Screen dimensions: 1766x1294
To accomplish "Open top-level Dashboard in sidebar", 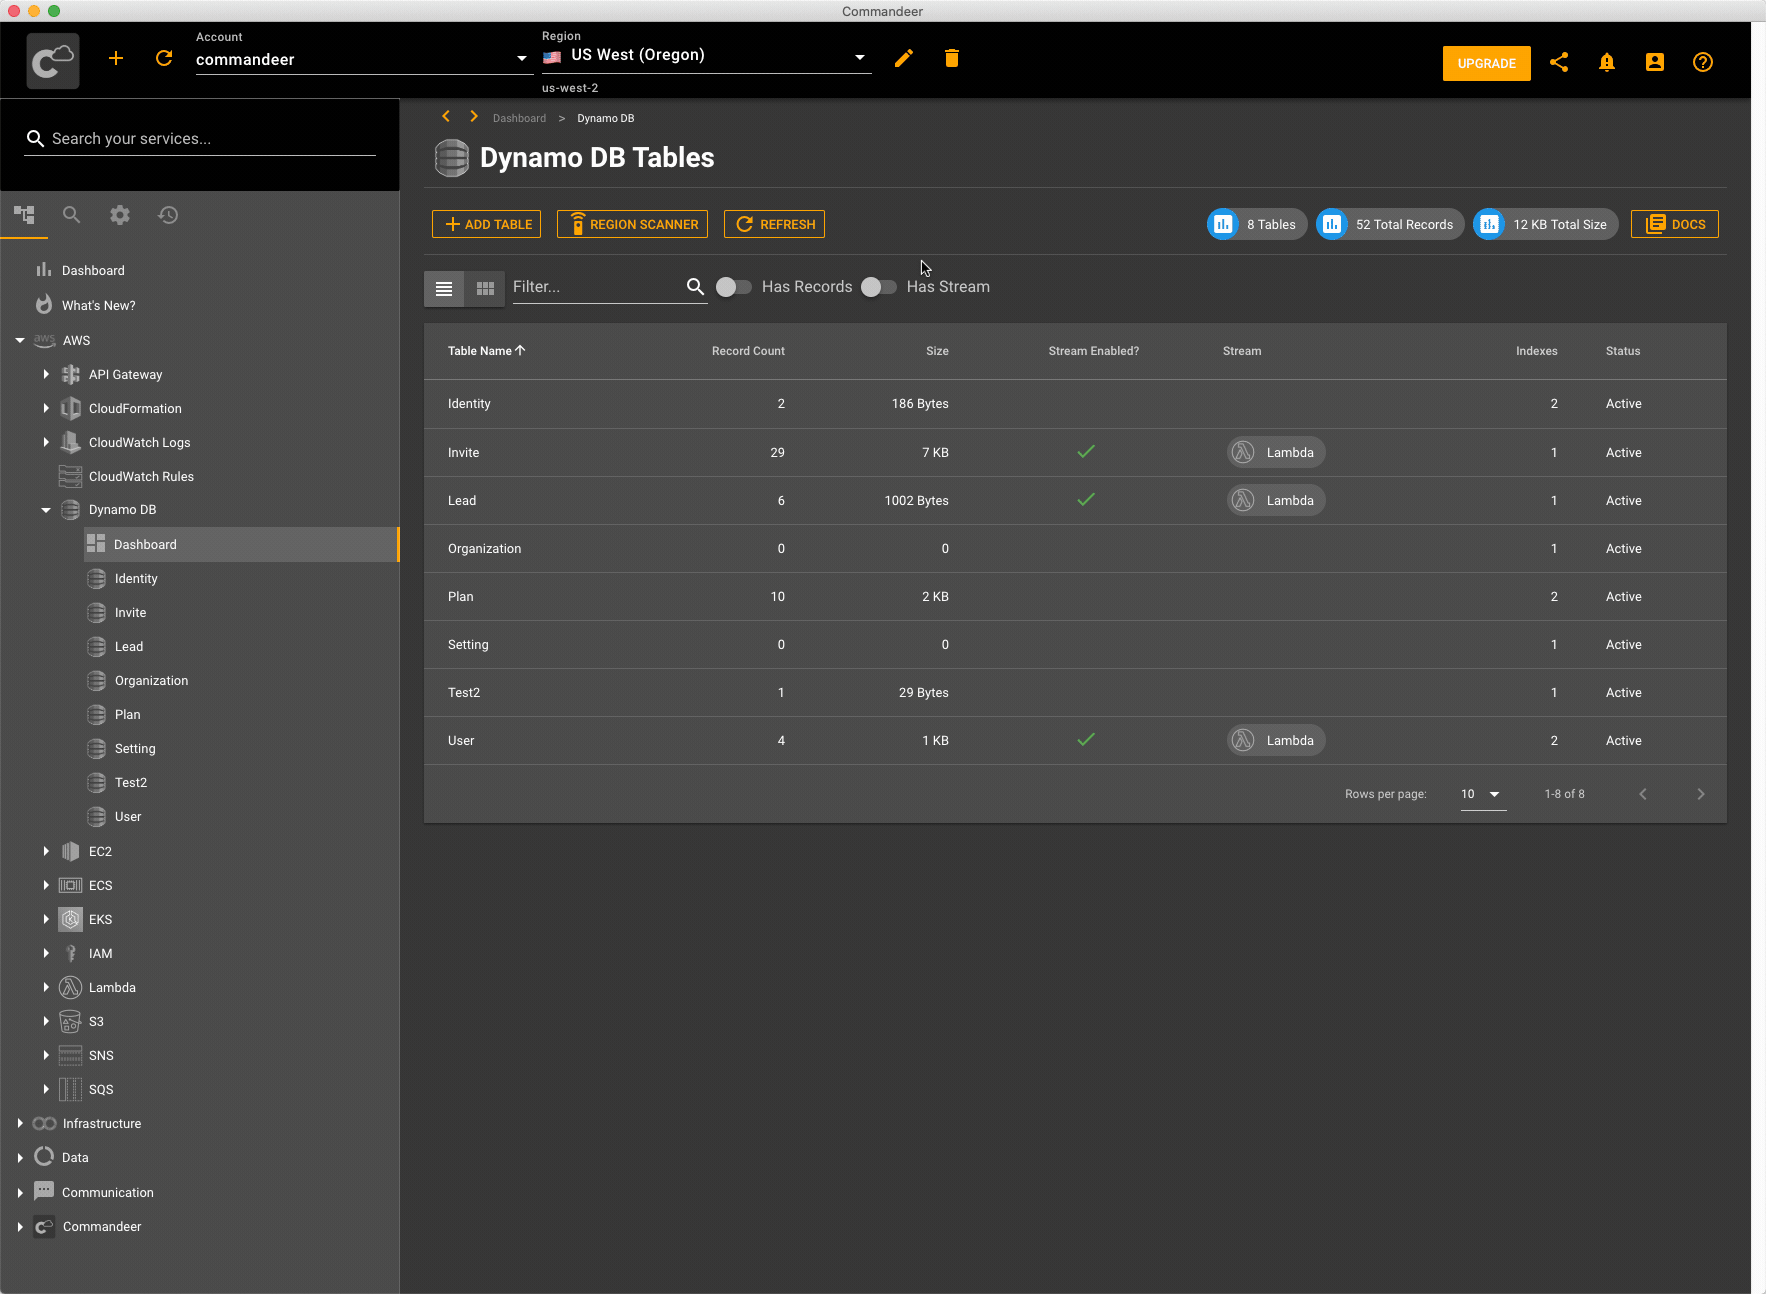I will pos(93,270).
